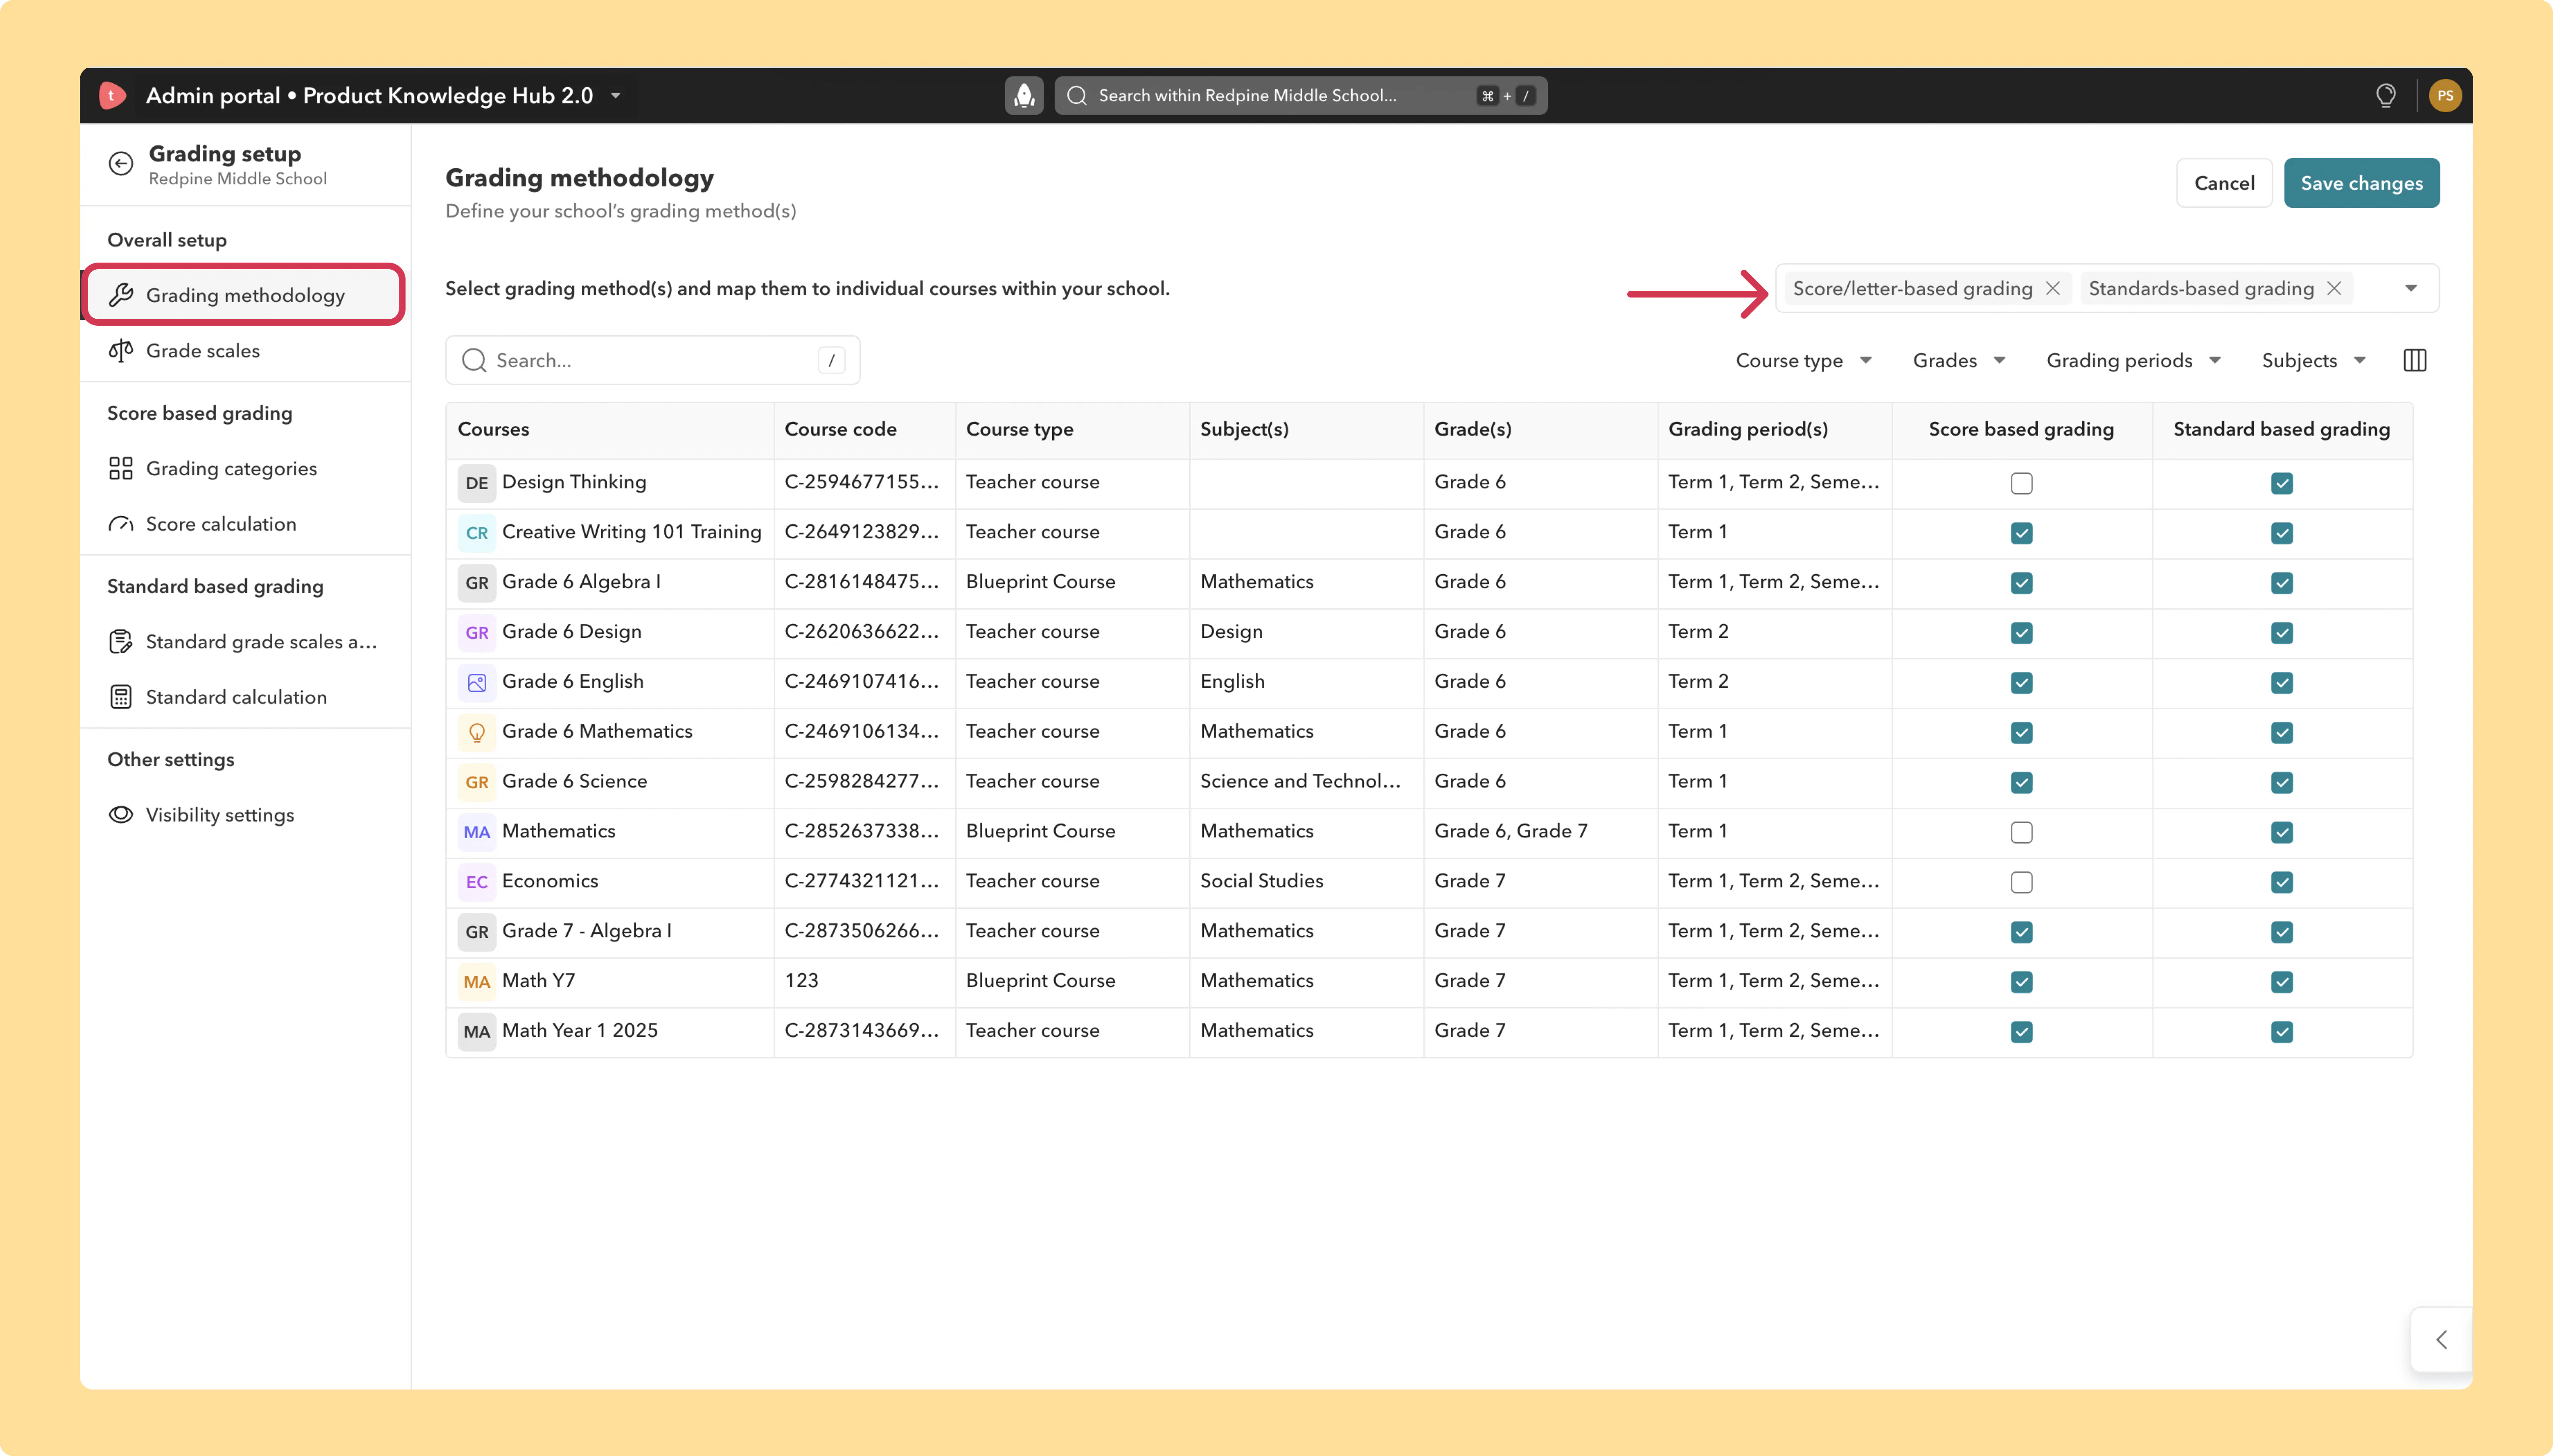The height and width of the screenshot is (1456, 2553).
Task: Click the Grade 6 Design course name
Action: [x=572, y=631]
